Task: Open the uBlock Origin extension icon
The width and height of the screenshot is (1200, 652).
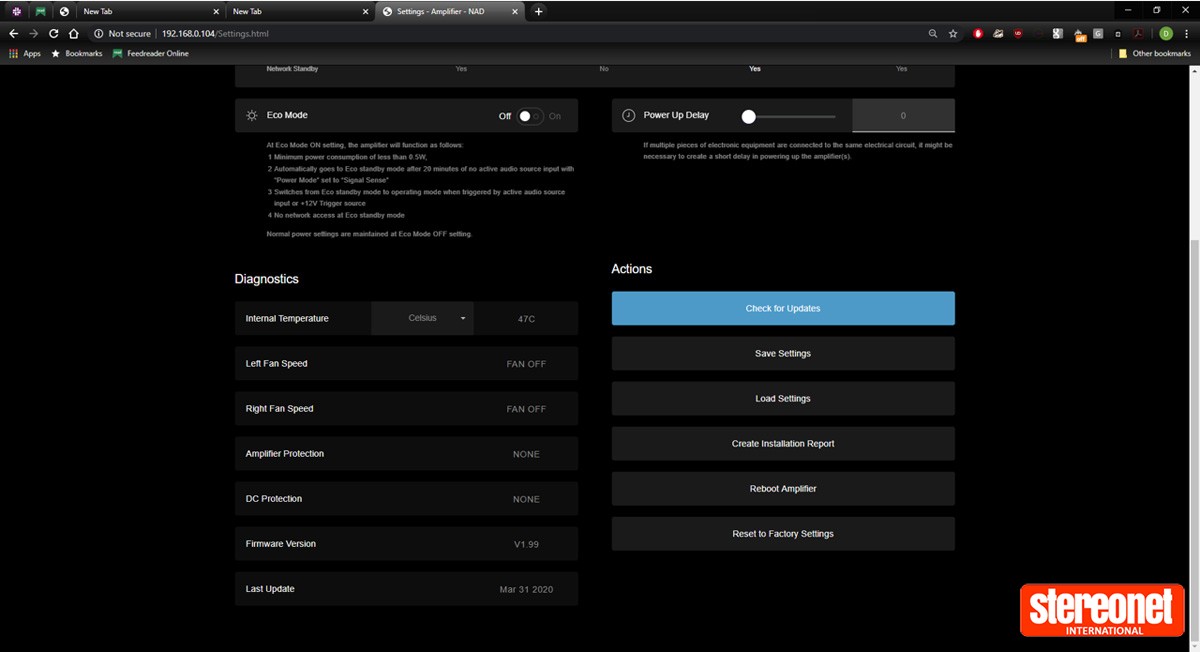Action: point(1018,33)
